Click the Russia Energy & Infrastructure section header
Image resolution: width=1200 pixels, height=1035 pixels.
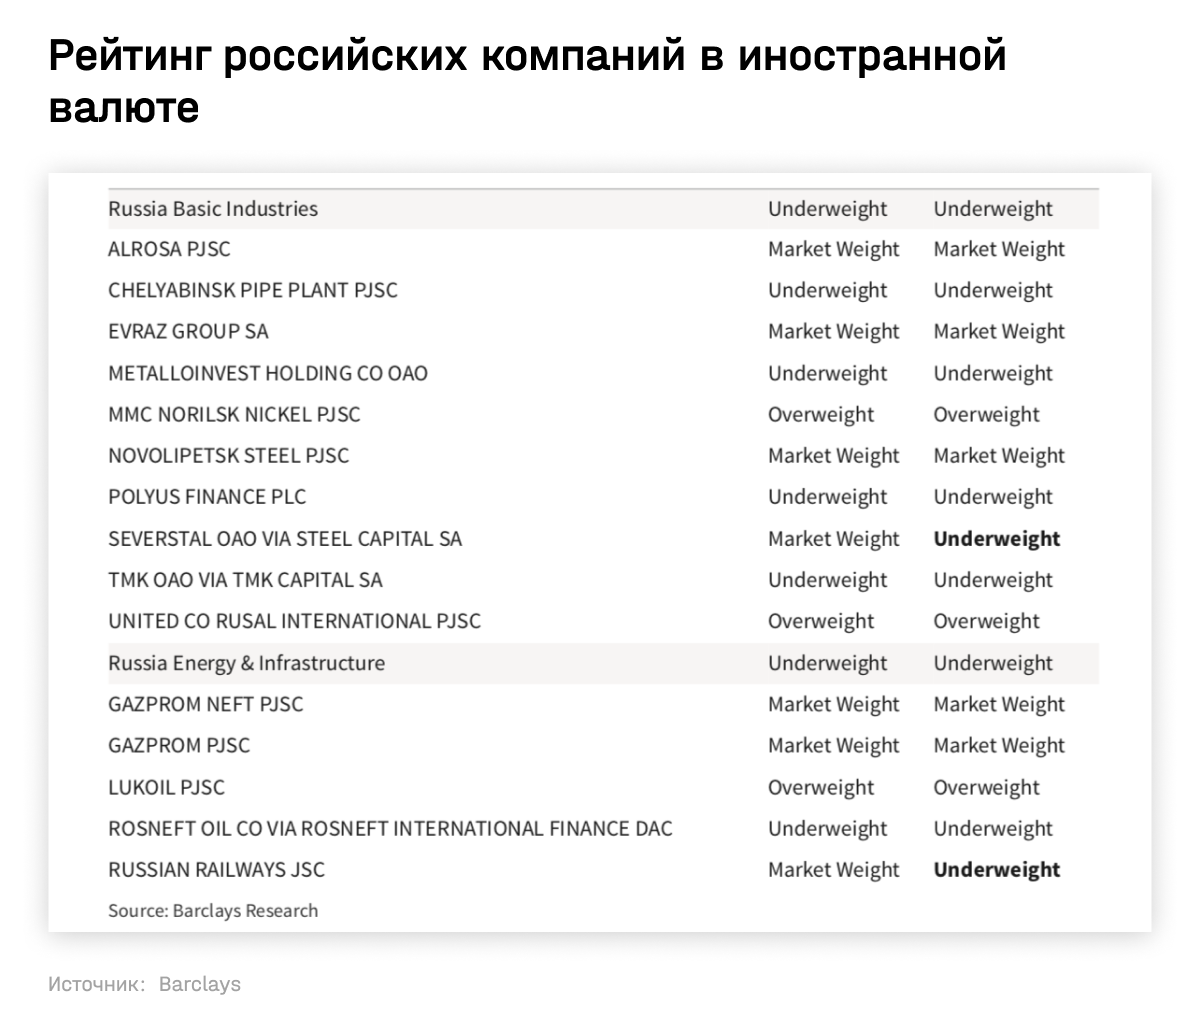click(246, 663)
